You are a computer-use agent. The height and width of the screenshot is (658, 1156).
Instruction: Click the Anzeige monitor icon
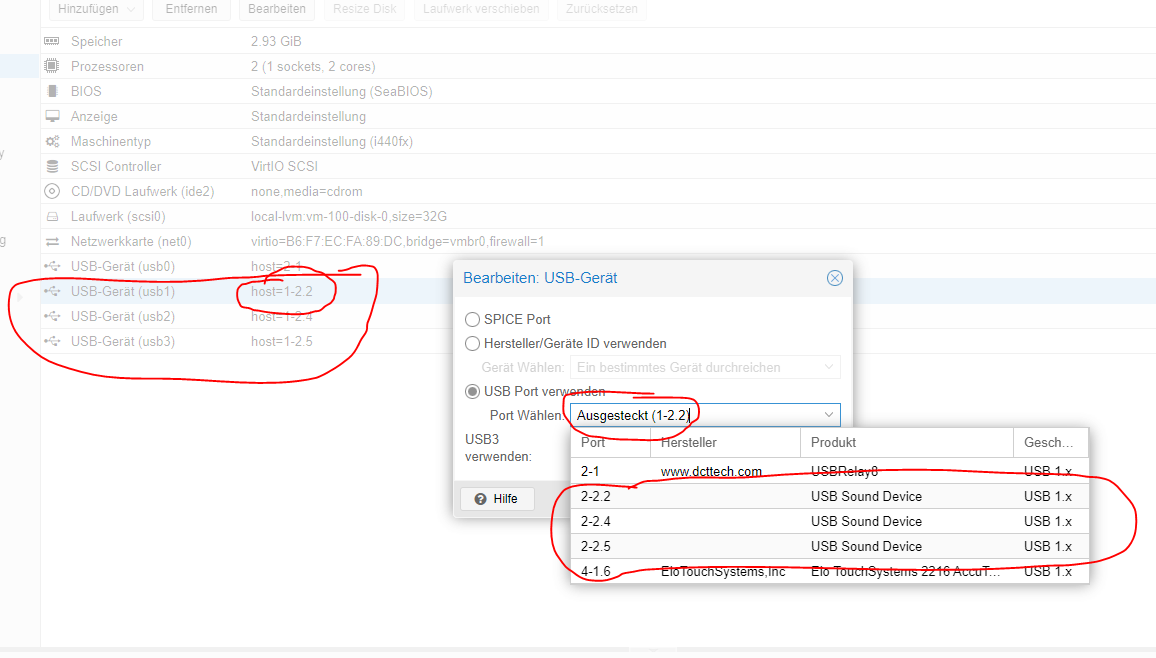(x=52, y=116)
